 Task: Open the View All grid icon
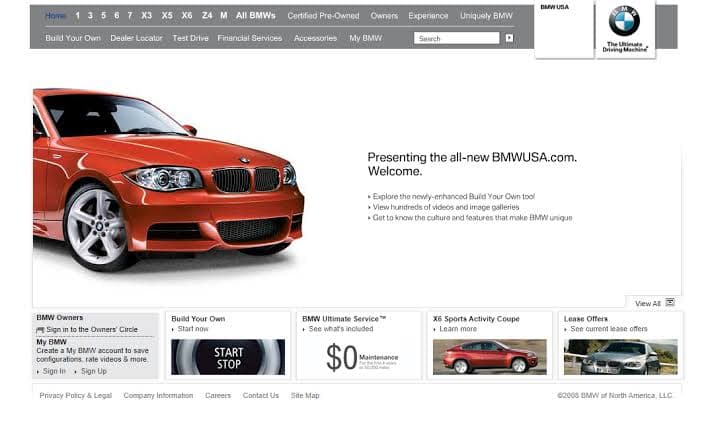pyautogui.click(x=670, y=302)
